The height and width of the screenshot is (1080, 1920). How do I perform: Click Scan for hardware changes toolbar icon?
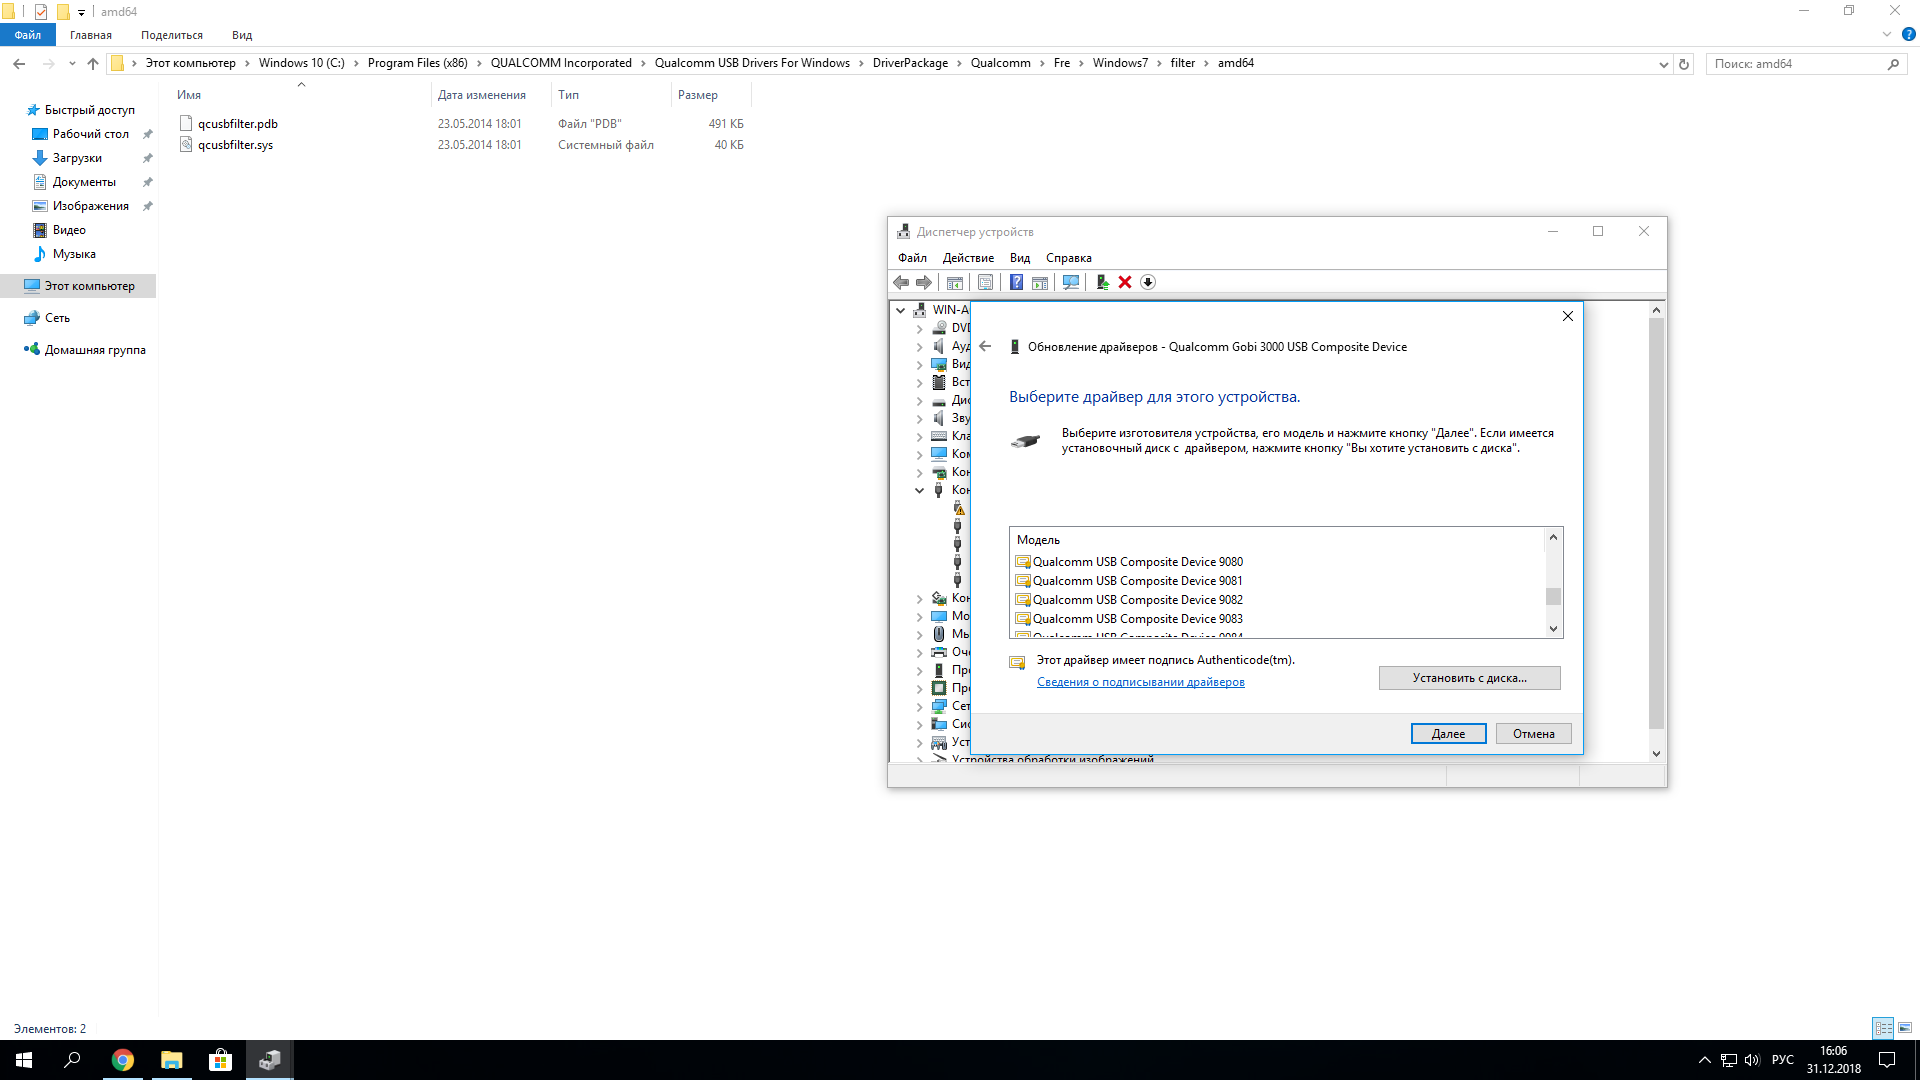coord(1071,282)
